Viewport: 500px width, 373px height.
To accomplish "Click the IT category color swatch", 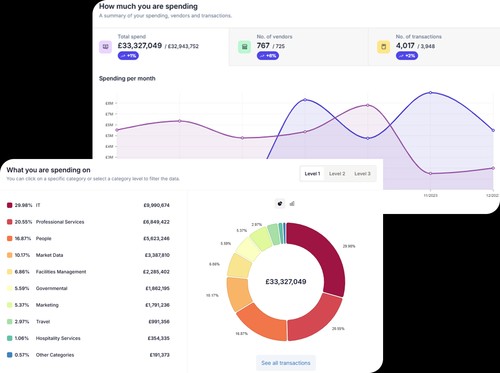I will click(9, 205).
